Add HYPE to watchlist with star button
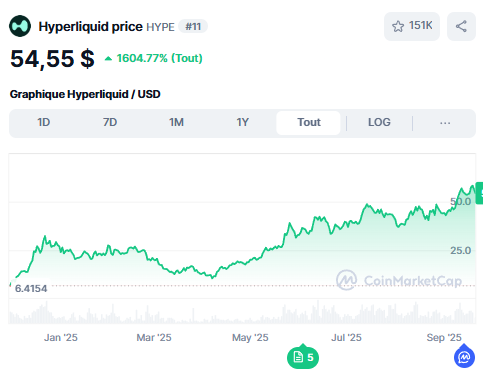 [412, 26]
